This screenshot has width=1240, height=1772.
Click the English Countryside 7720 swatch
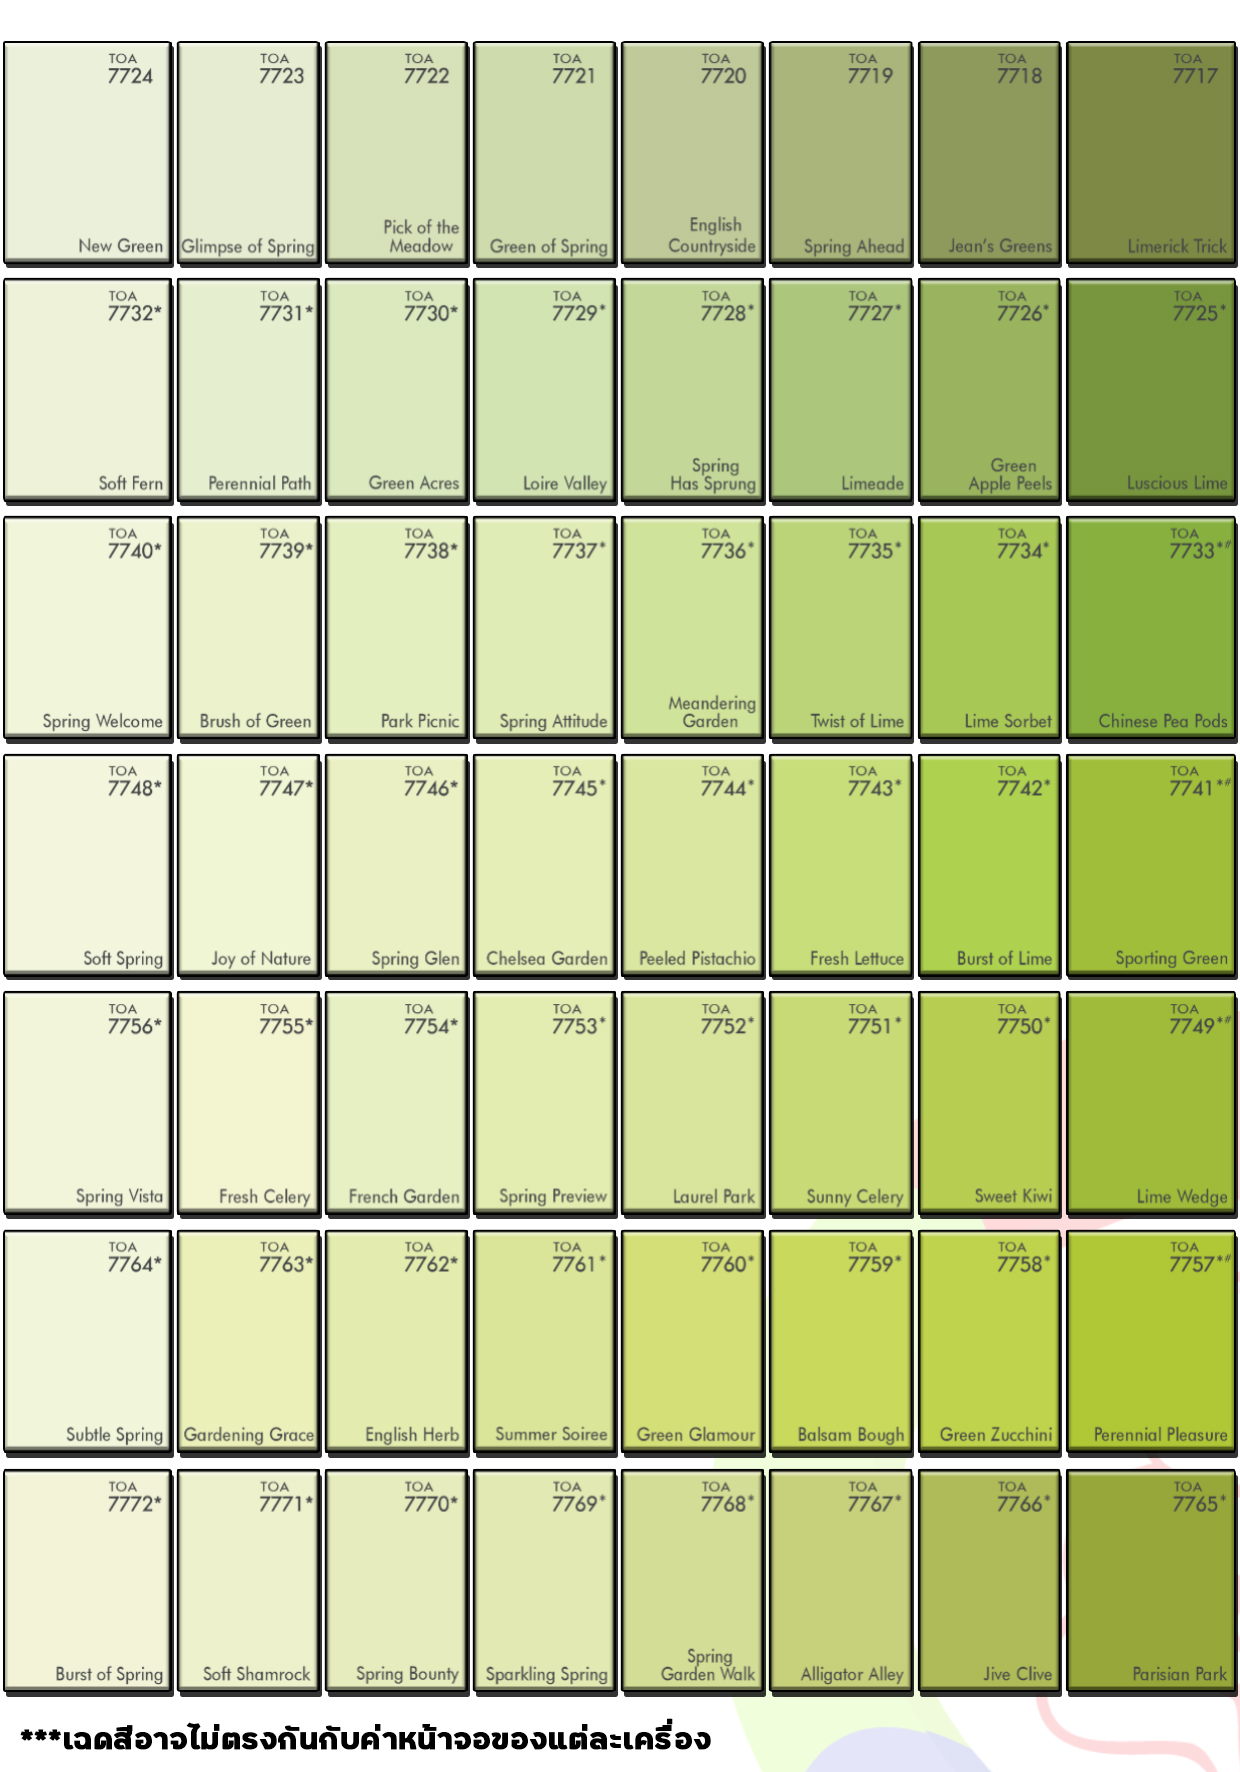693,153
